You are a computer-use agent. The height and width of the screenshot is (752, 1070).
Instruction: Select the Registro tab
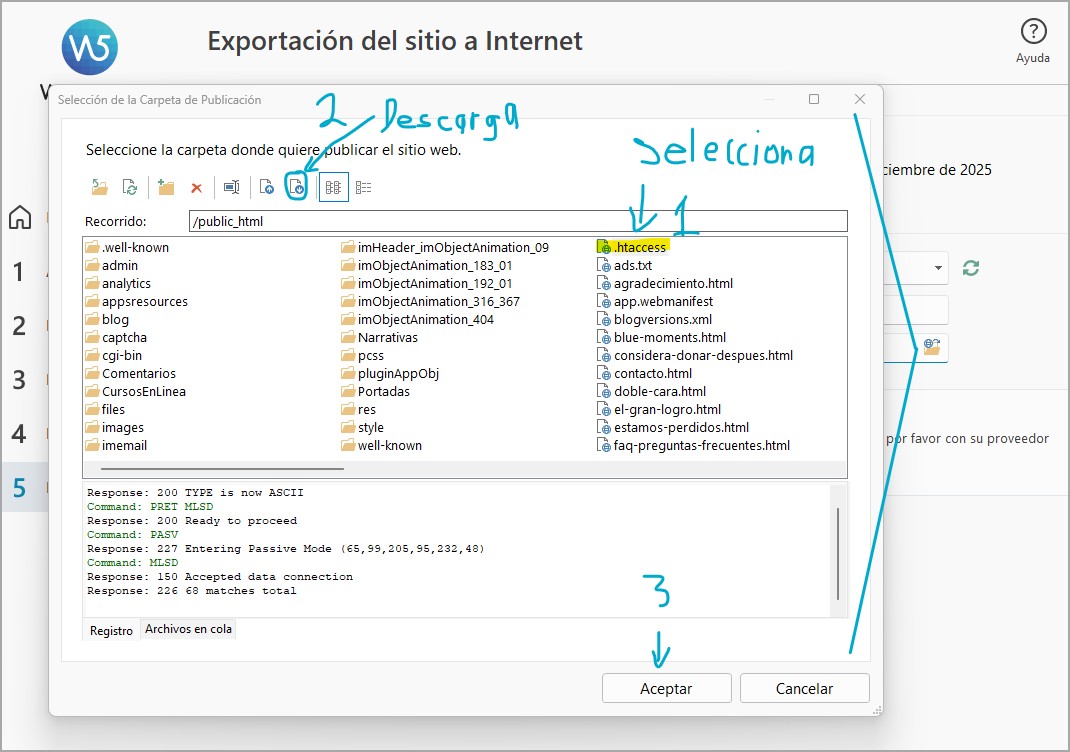[111, 630]
